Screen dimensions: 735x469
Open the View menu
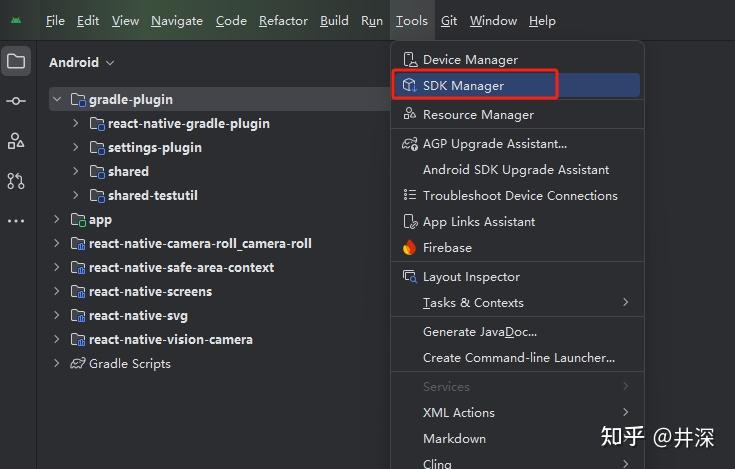[x=125, y=21]
